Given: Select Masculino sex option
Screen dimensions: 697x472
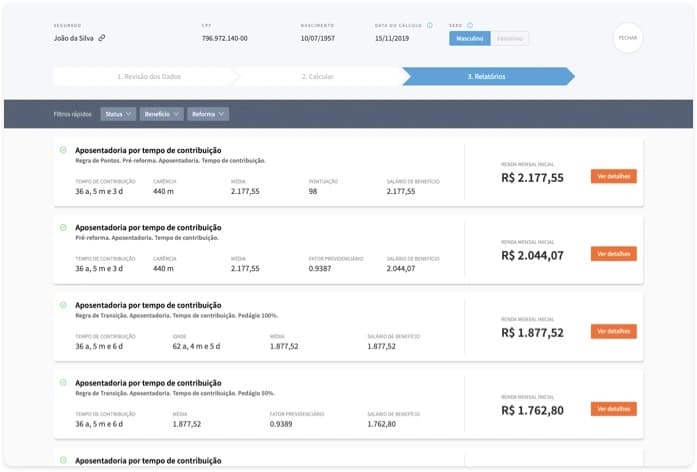Looking at the screenshot, I should coord(469,39).
